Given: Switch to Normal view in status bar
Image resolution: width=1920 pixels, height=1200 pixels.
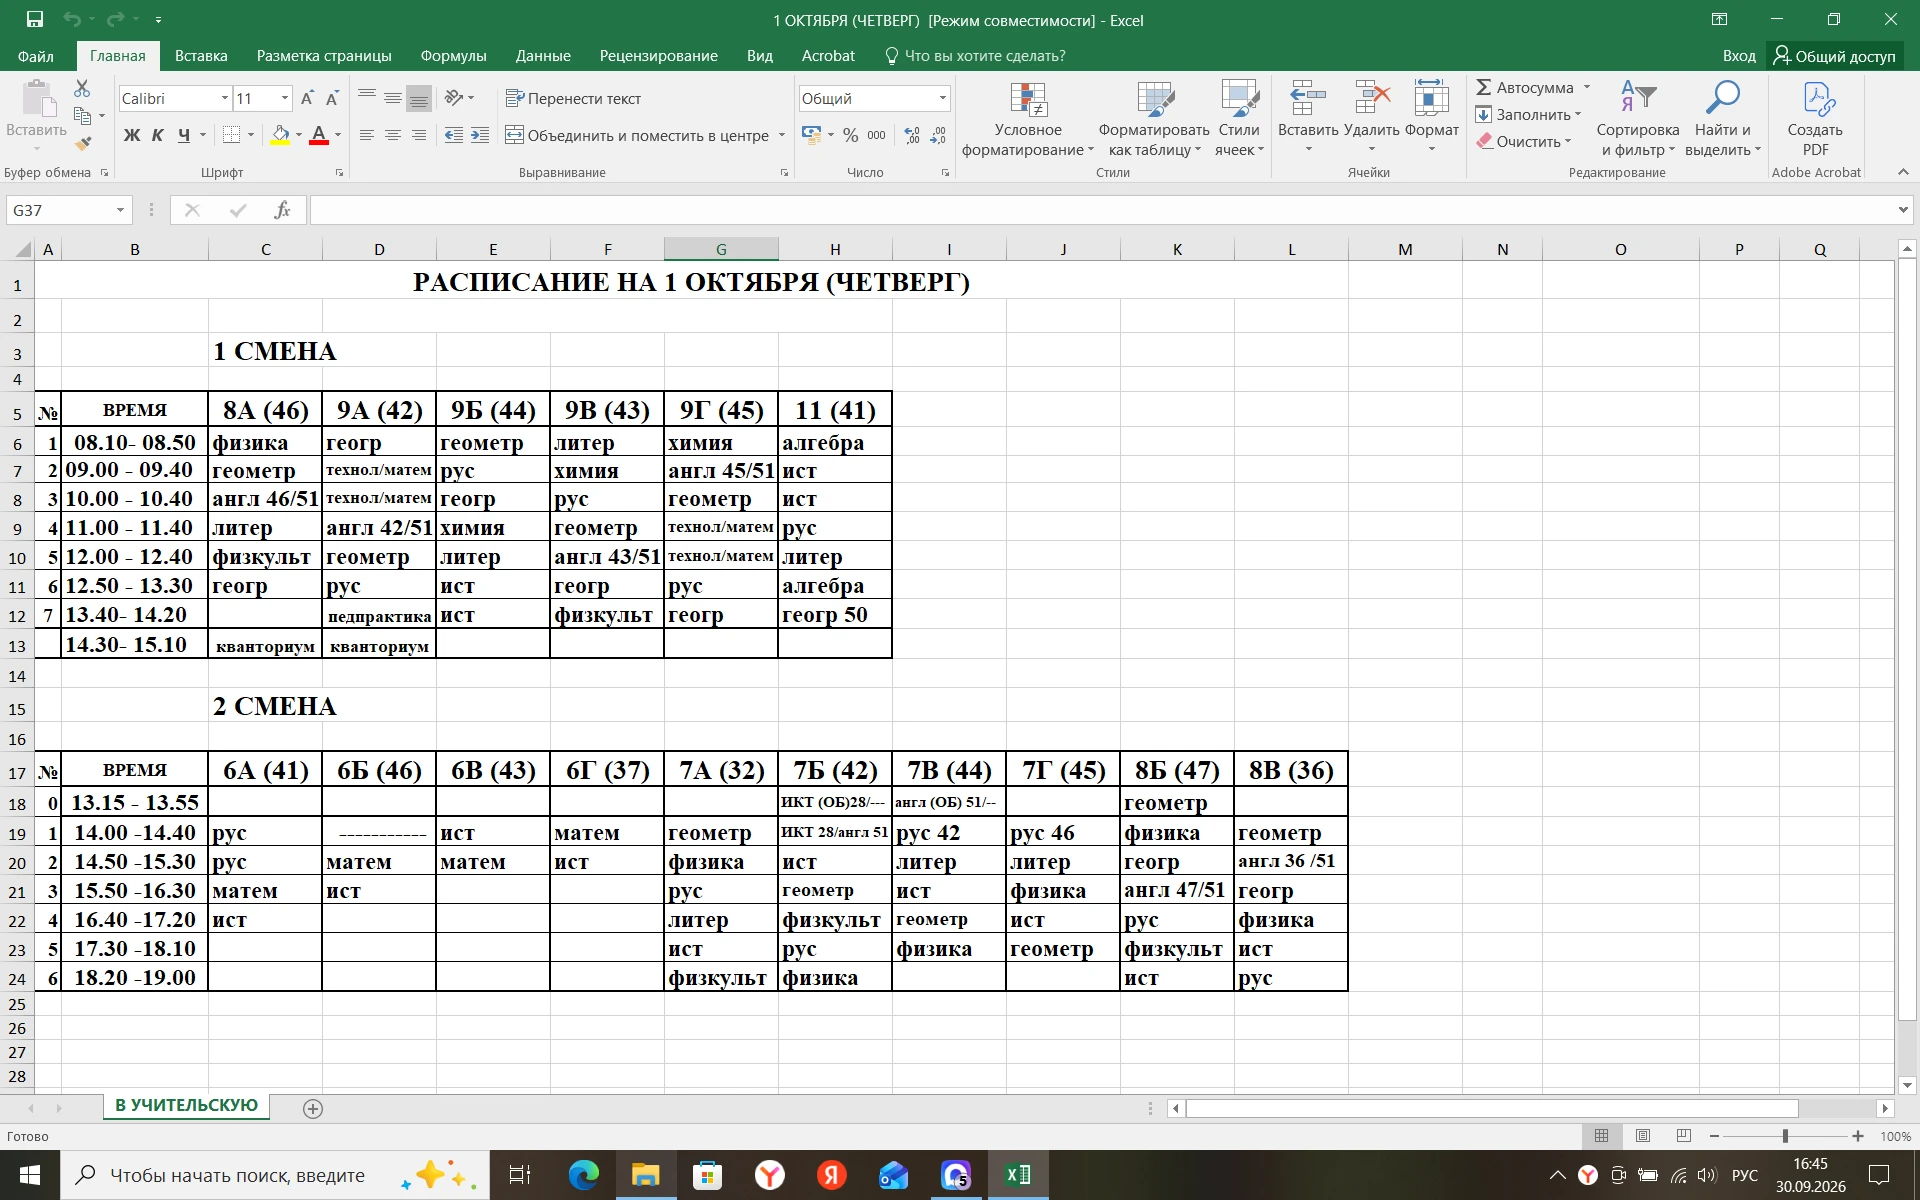Looking at the screenshot, I should coord(1601,1136).
